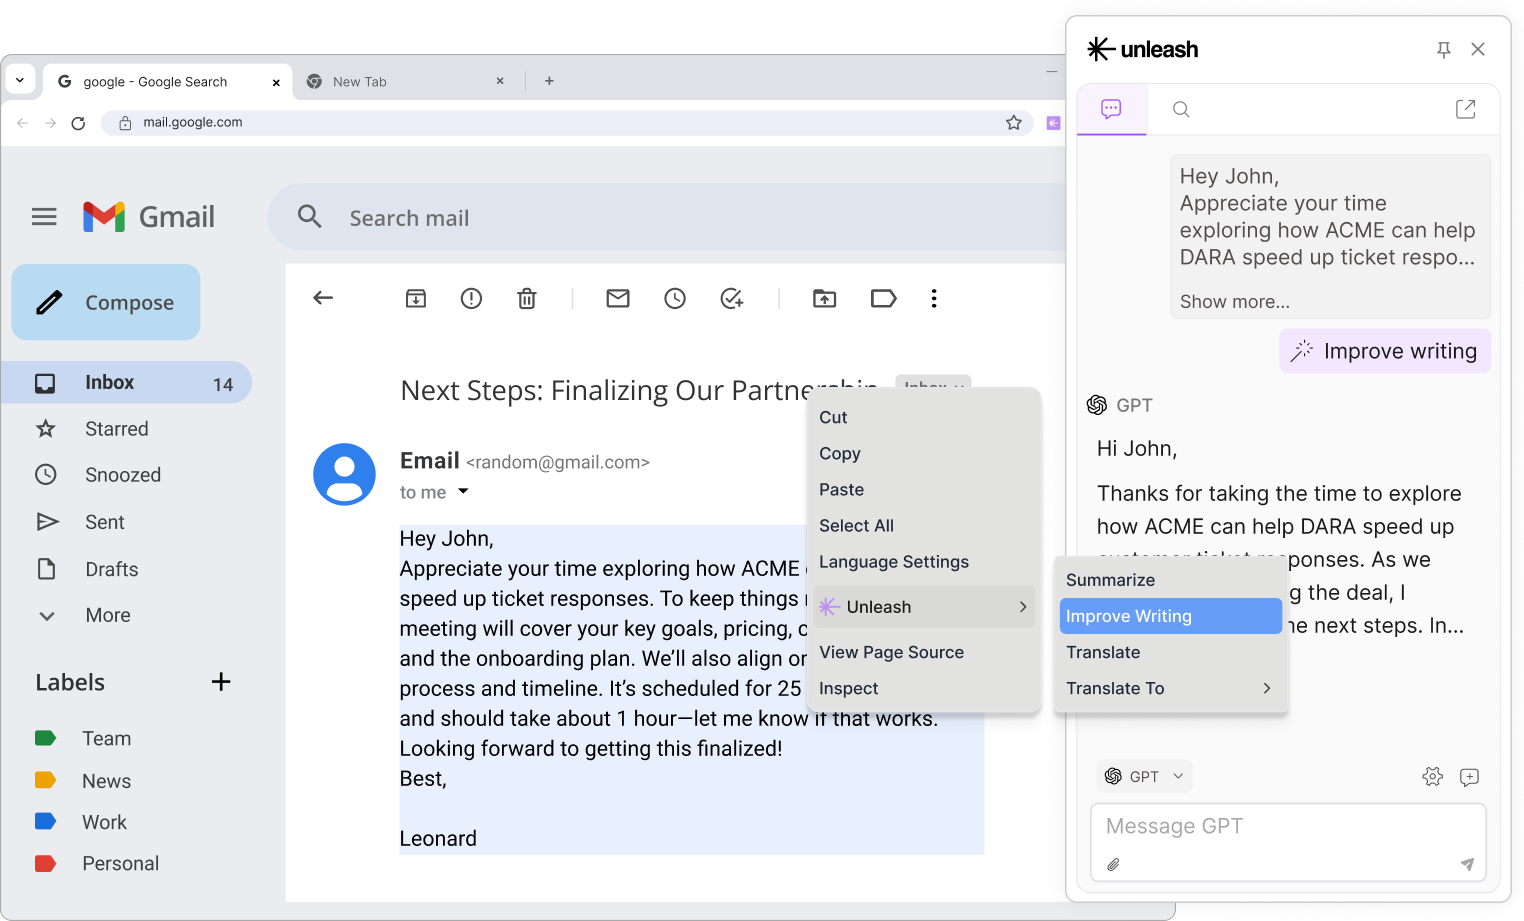Click the Improve writing chip
The image size is (1524, 921).
[x=1385, y=351]
